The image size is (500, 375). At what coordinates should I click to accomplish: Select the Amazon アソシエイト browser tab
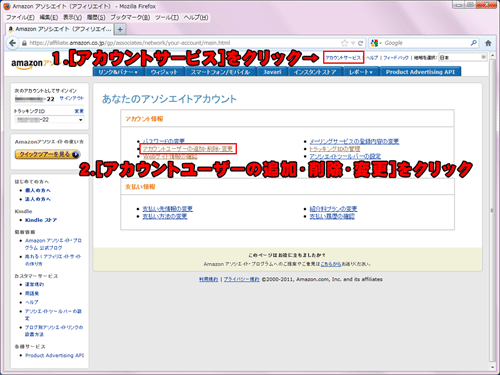(59, 29)
